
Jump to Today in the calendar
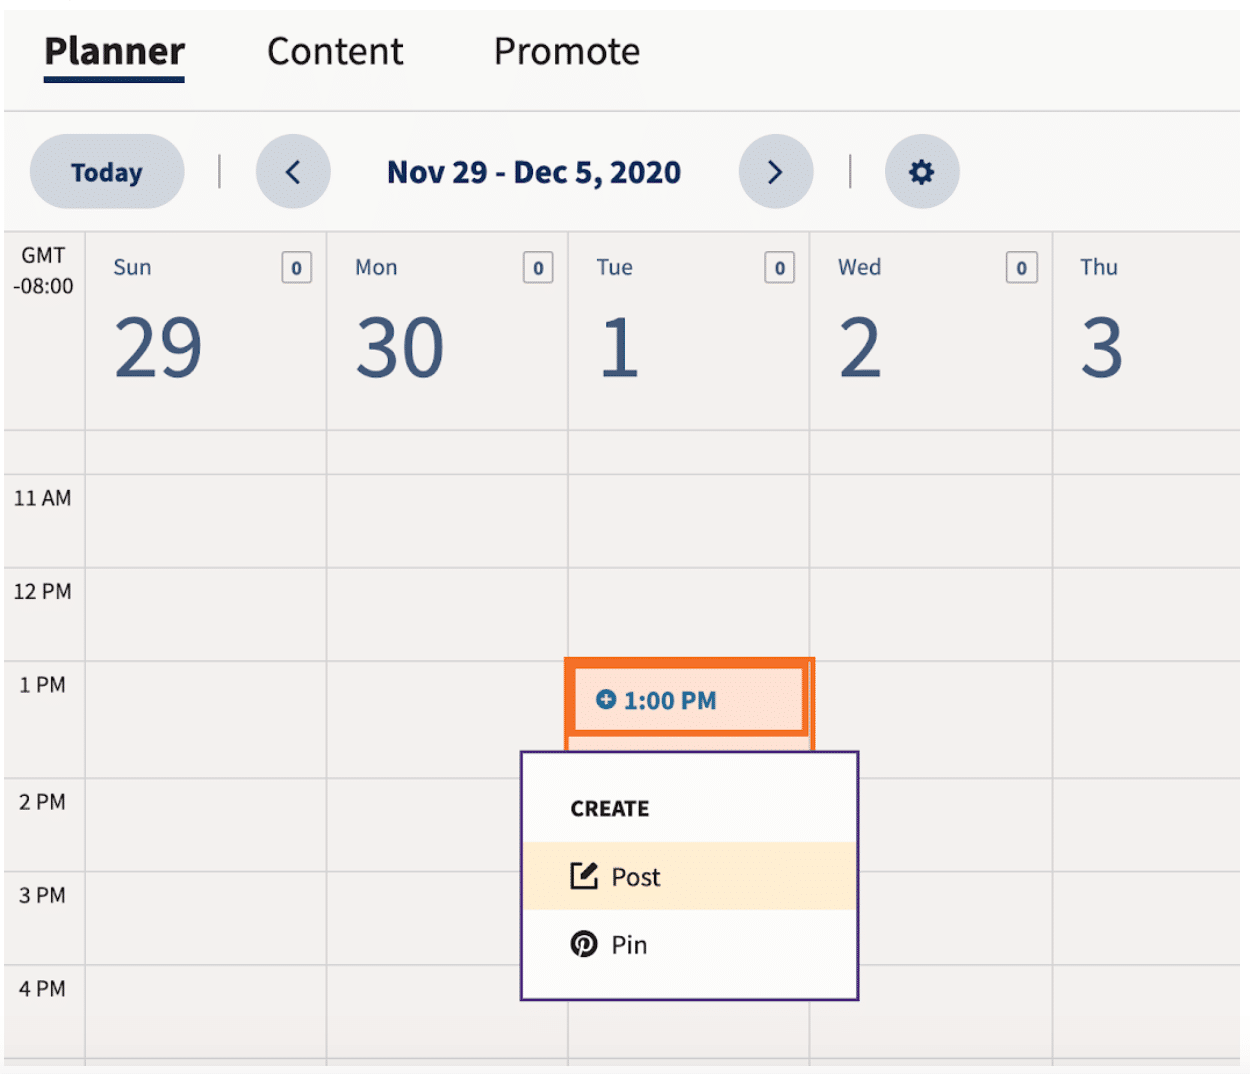click(x=107, y=172)
